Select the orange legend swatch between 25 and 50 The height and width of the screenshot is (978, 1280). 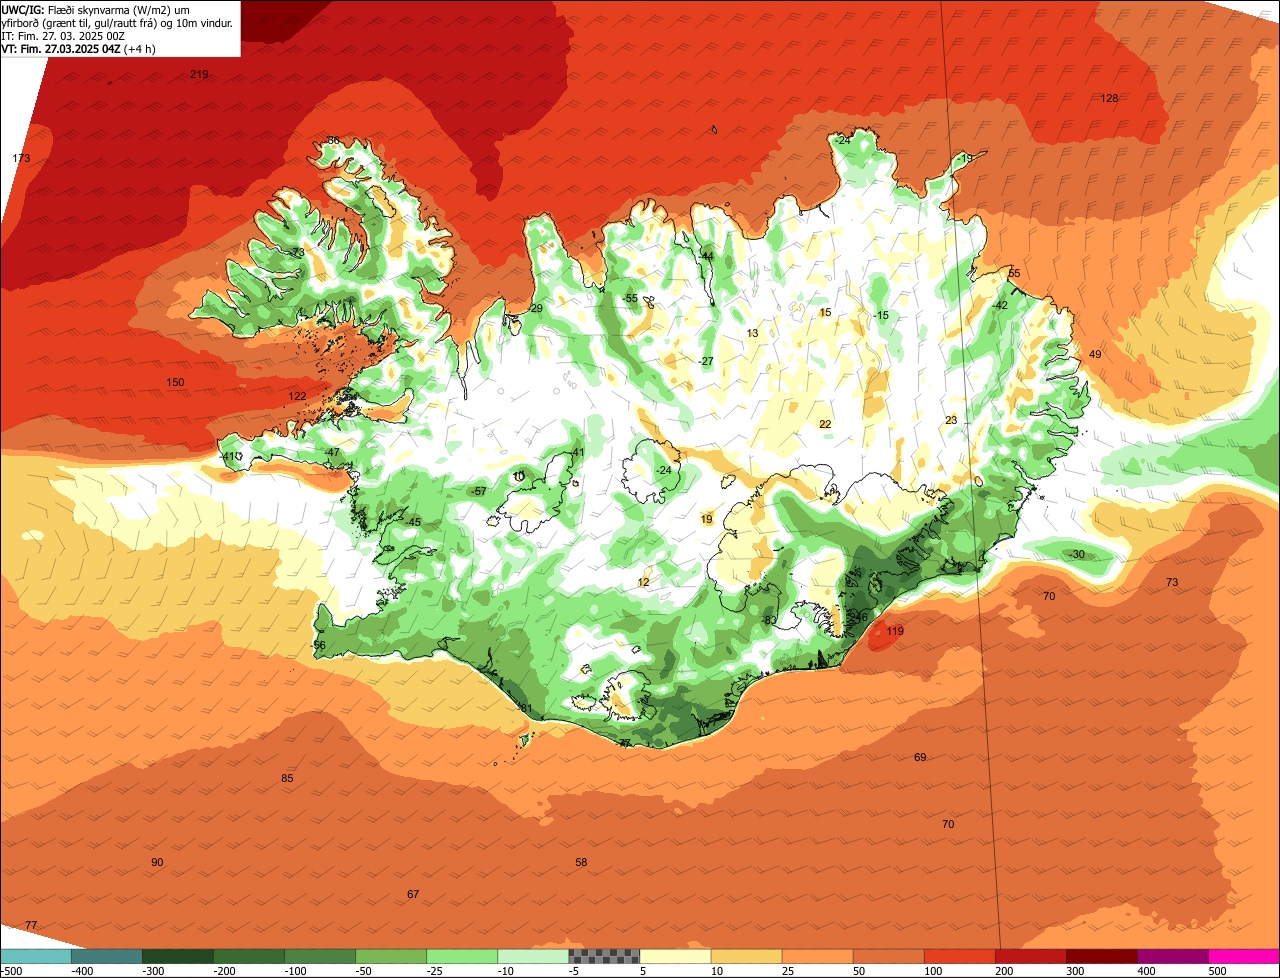(816, 956)
